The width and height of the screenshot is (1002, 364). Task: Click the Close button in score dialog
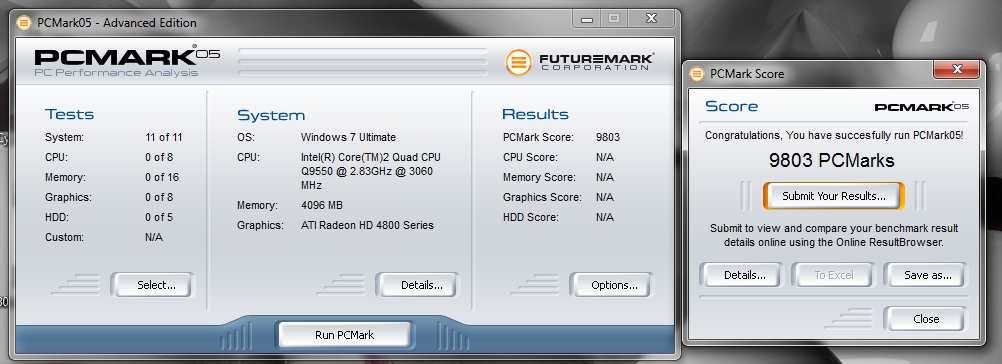(925, 319)
